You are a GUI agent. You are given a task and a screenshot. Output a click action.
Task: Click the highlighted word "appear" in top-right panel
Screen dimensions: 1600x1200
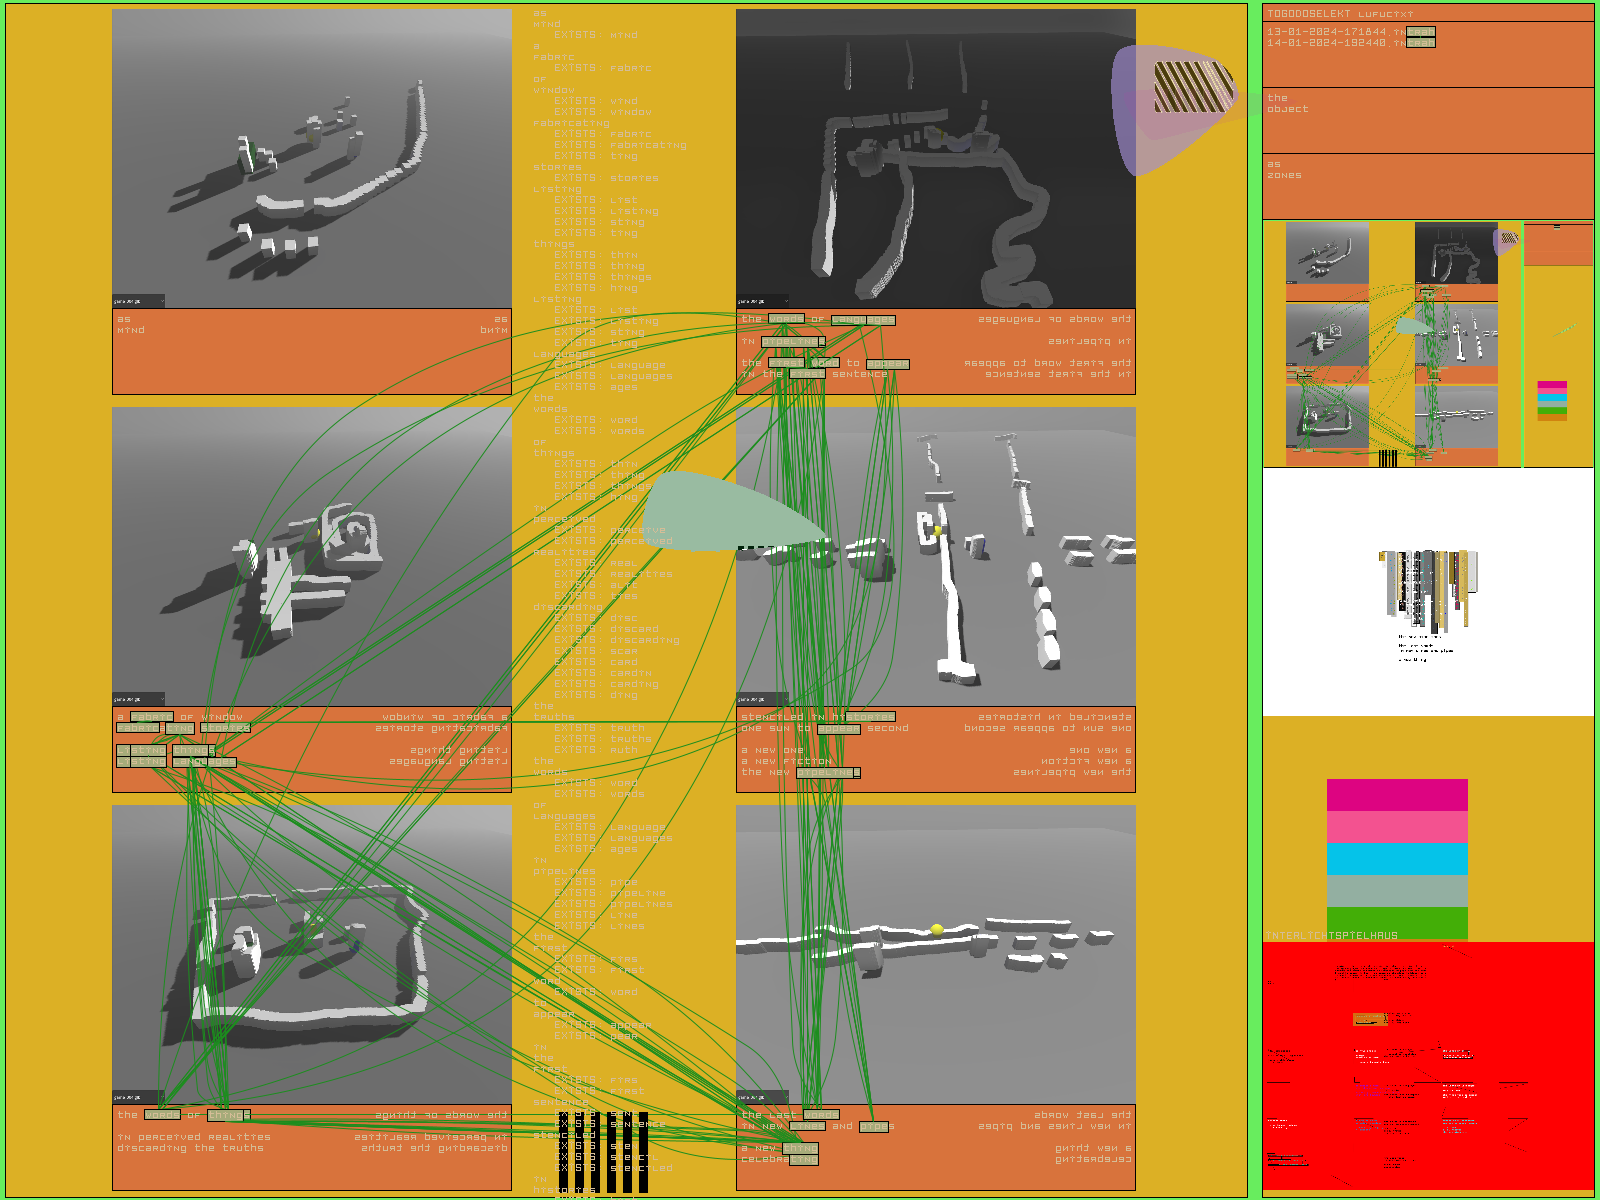pos(887,364)
